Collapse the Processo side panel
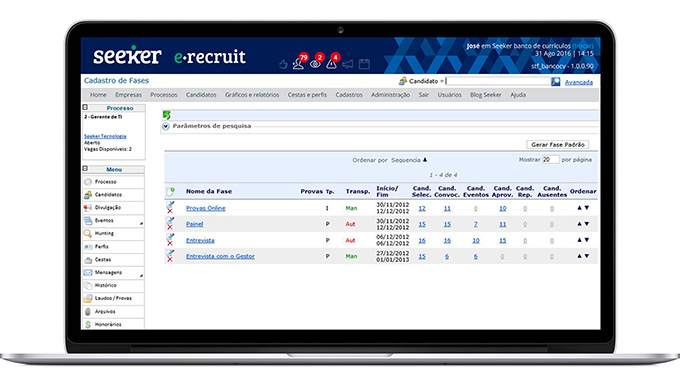 pyautogui.click(x=85, y=107)
